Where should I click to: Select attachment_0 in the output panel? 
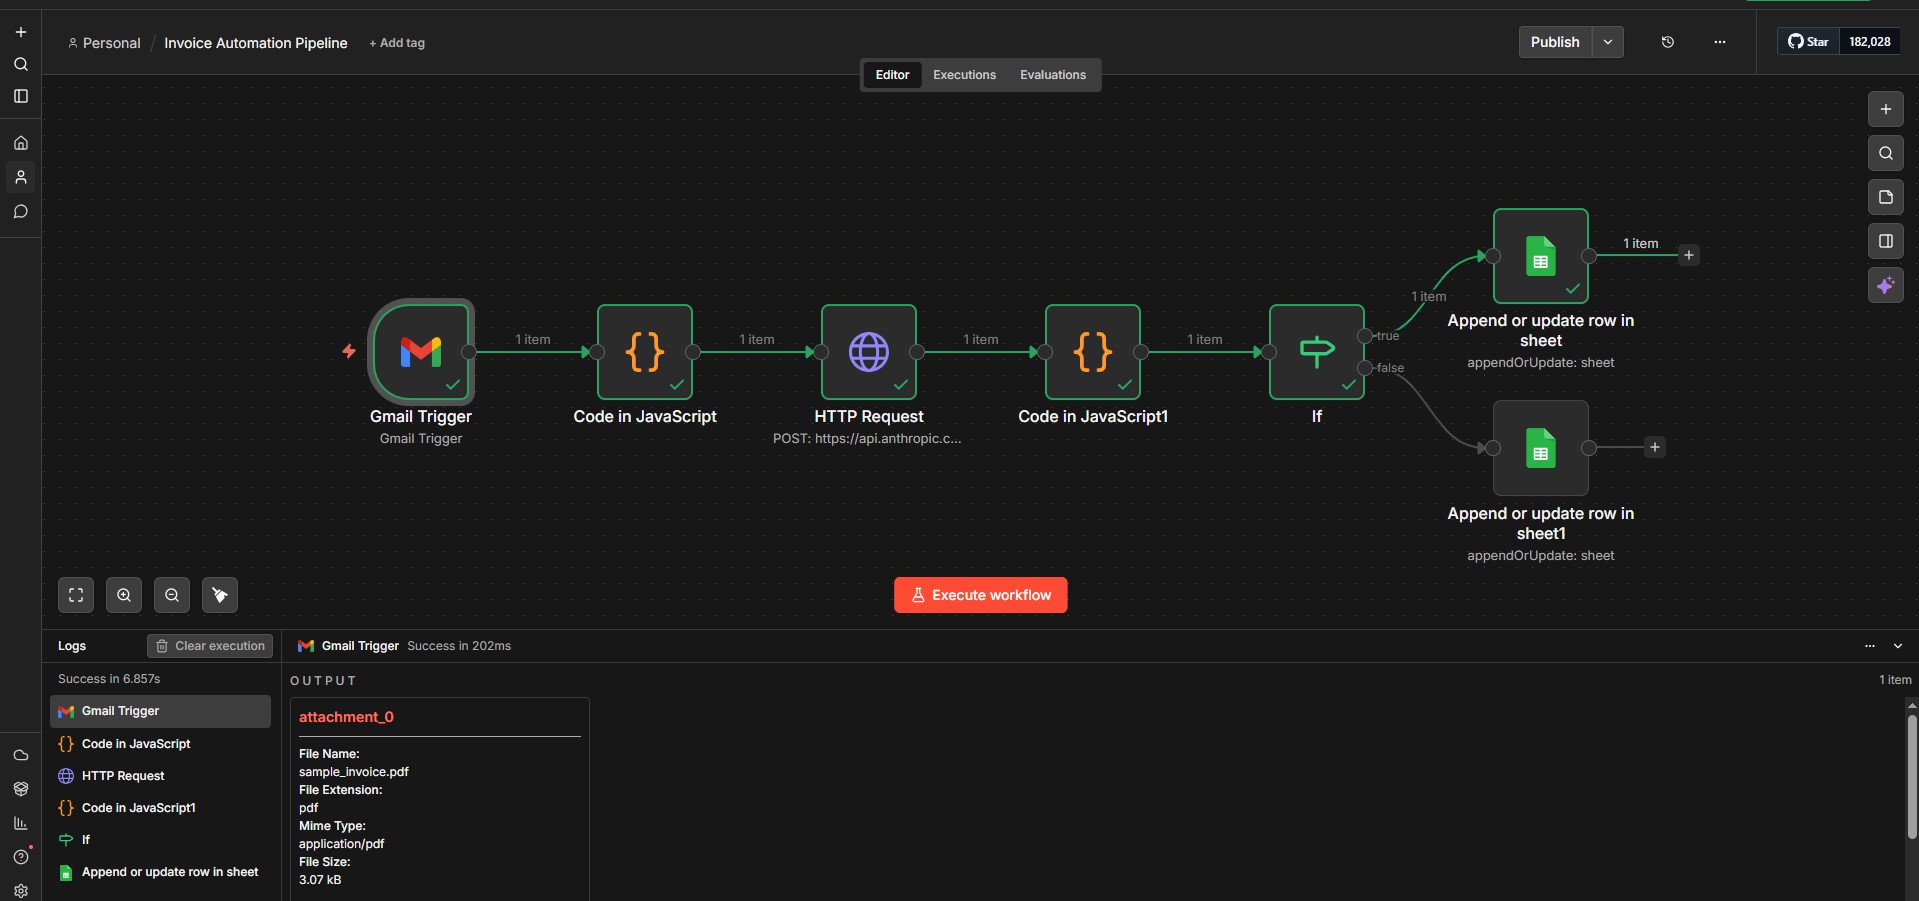click(x=346, y=717)
